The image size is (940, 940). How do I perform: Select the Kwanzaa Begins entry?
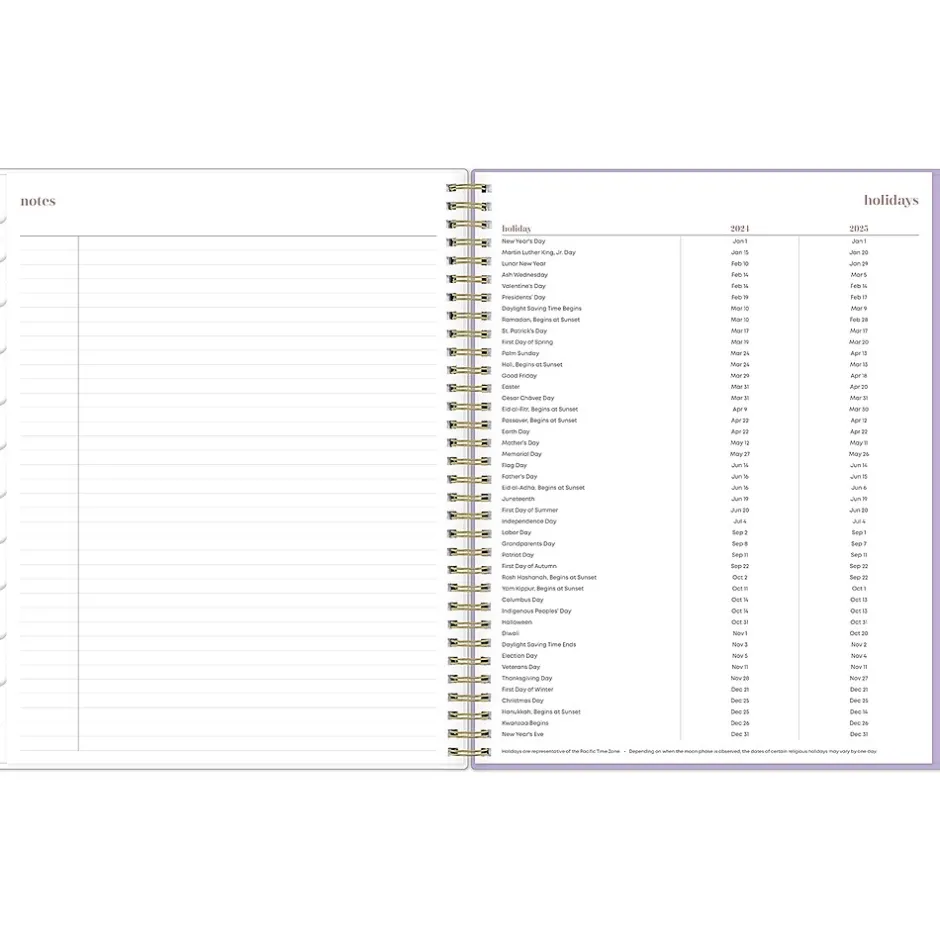(x=525, y=723)
